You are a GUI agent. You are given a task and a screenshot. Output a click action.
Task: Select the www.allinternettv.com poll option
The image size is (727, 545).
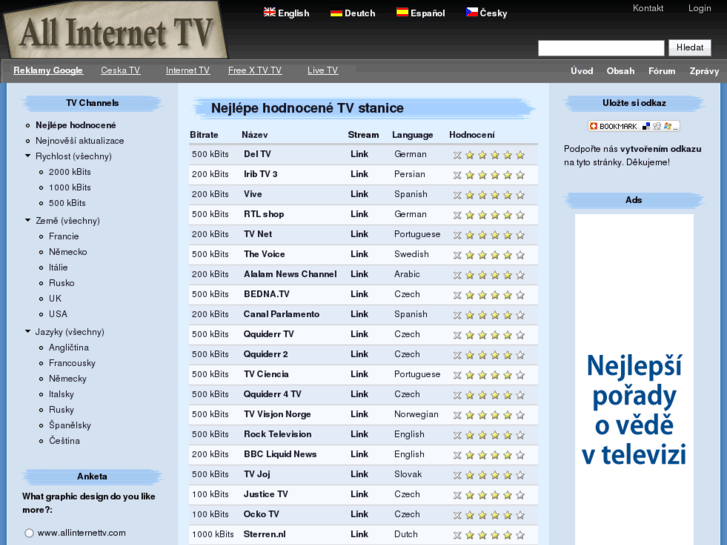tap(29, 533)
